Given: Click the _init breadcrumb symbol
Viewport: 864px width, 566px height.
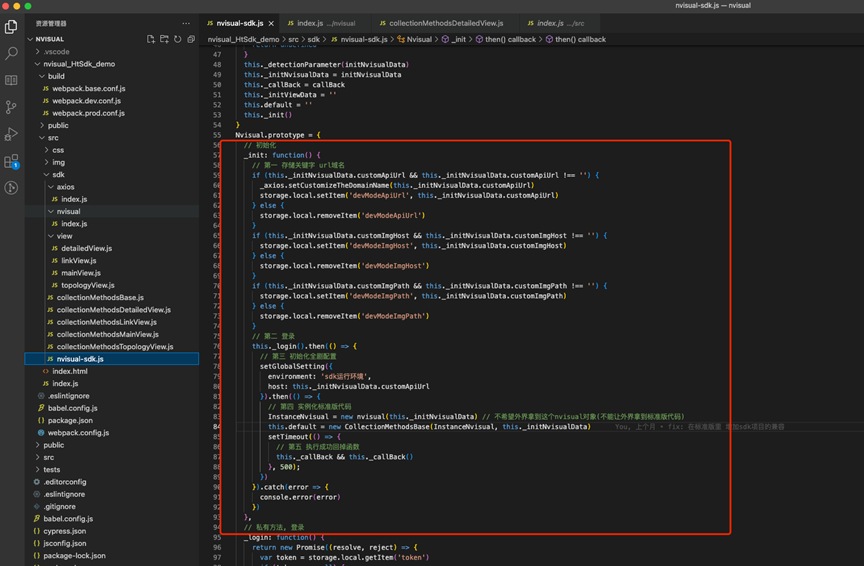Looking at the screenshot, I should point(459,39).
